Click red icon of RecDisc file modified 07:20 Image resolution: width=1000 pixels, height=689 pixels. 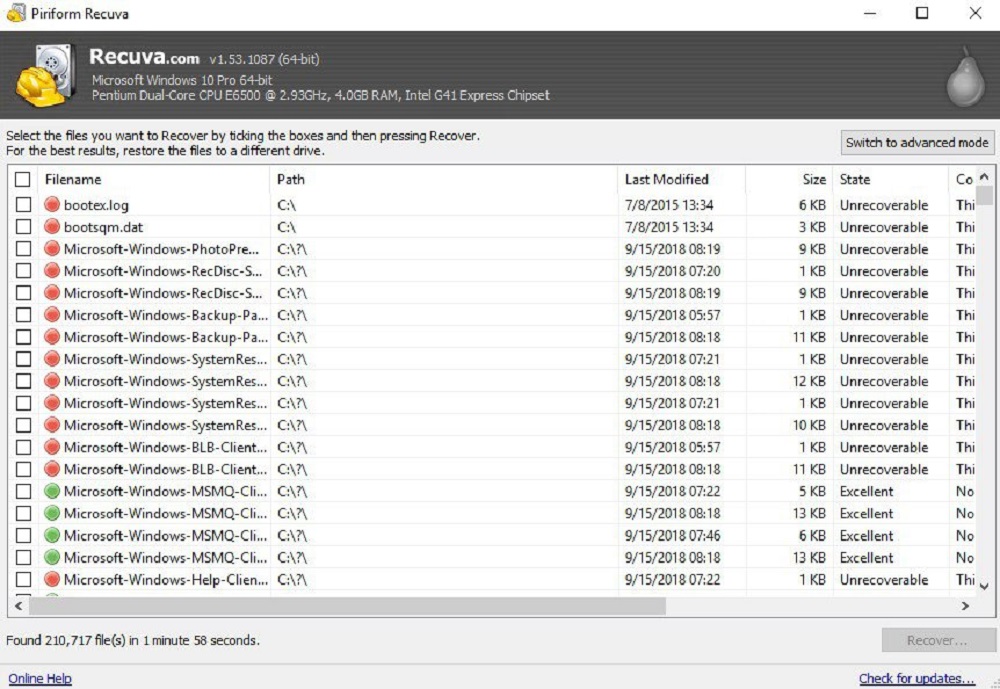tap(52, 270)
